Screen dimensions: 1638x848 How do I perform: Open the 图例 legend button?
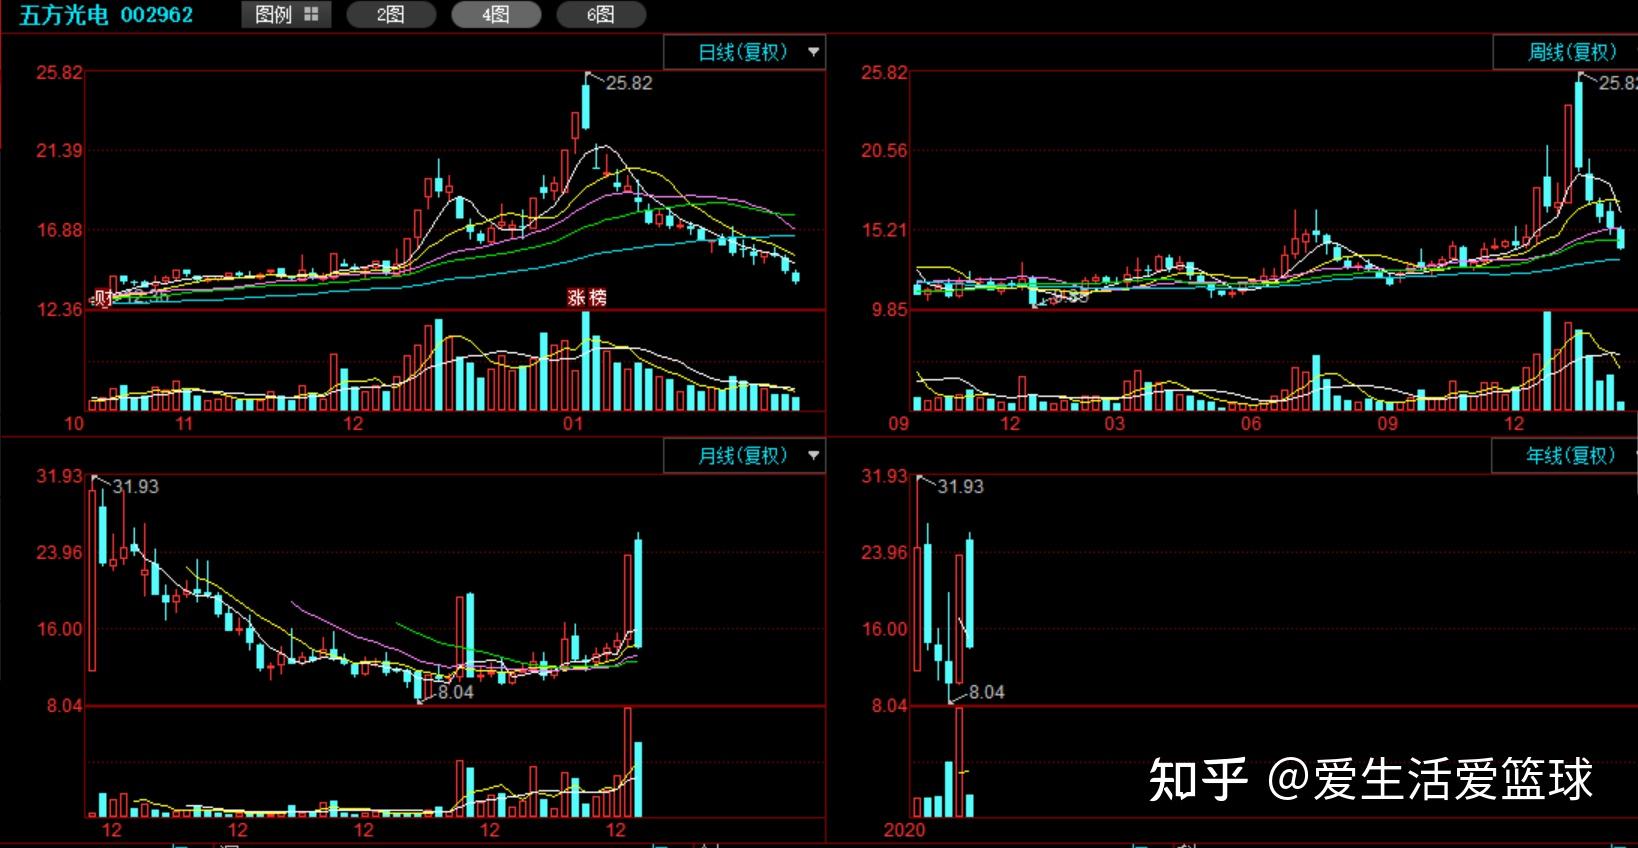coord(286,15)
